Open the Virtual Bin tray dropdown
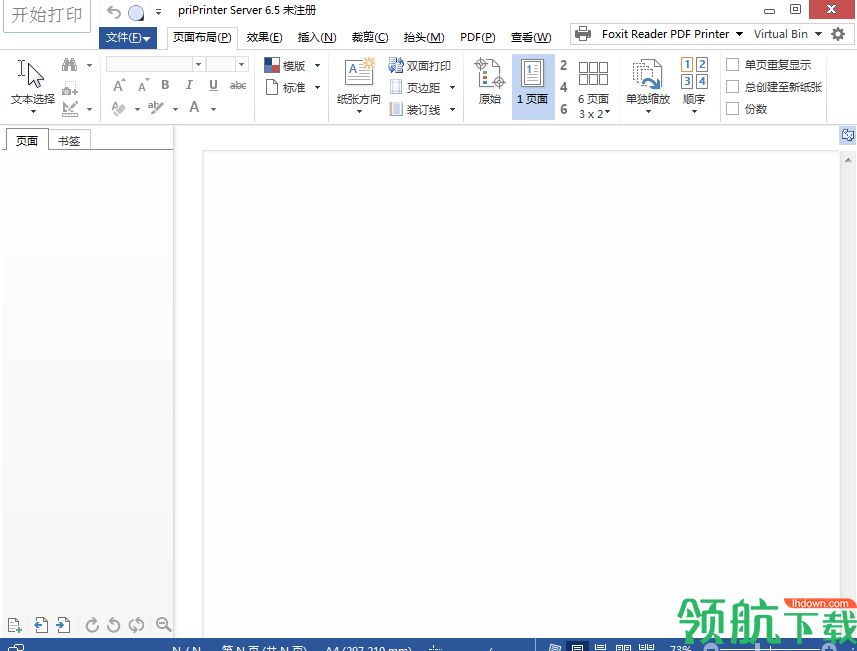This screenshot has width=857, height=651. tap(818, 34)
